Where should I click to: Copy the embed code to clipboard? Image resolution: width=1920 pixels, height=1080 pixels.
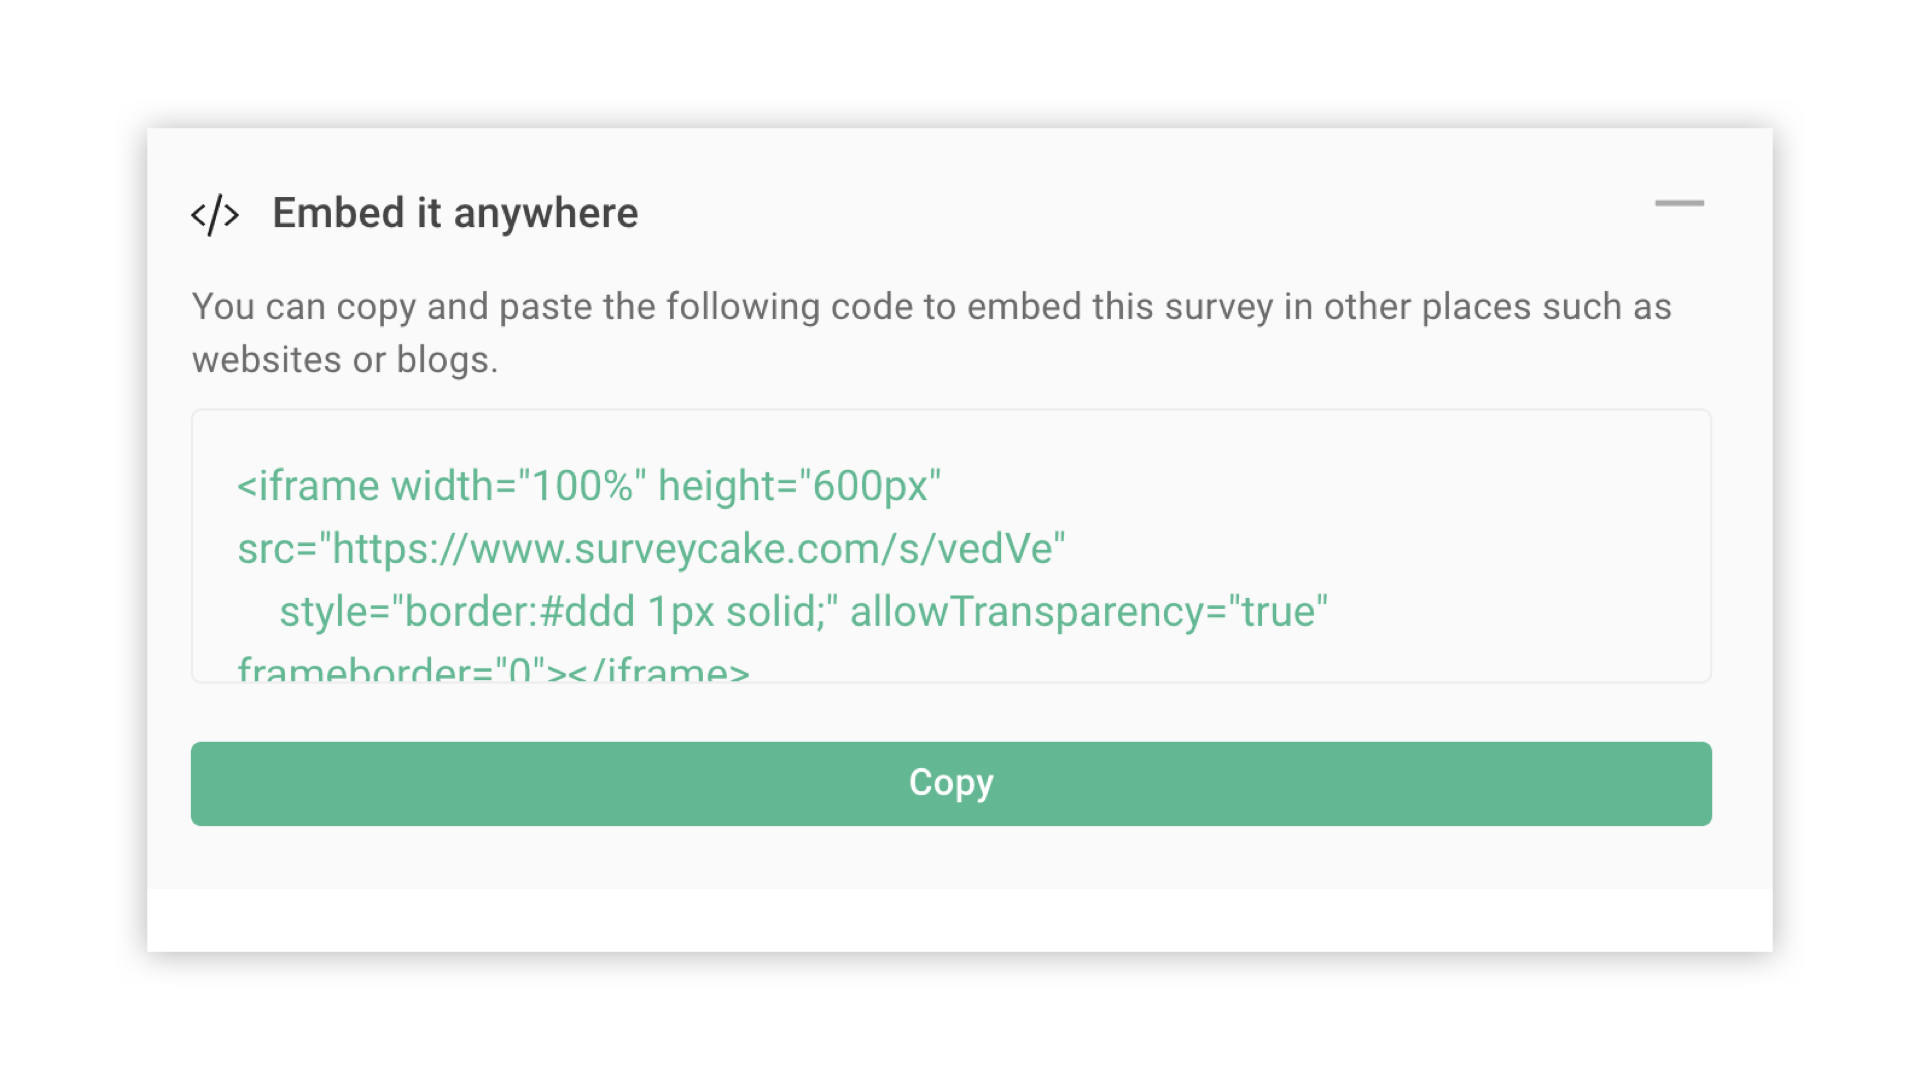pos(950,784)
